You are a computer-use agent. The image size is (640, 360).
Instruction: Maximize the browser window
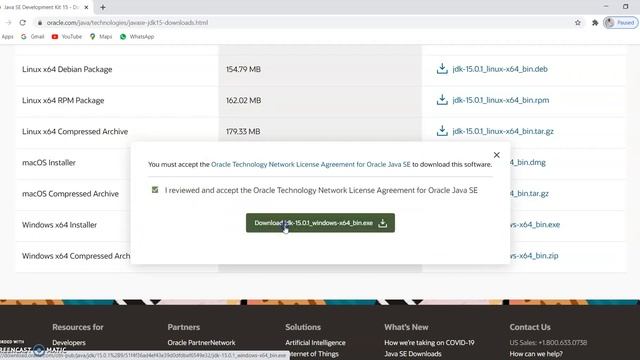point(625,7)
